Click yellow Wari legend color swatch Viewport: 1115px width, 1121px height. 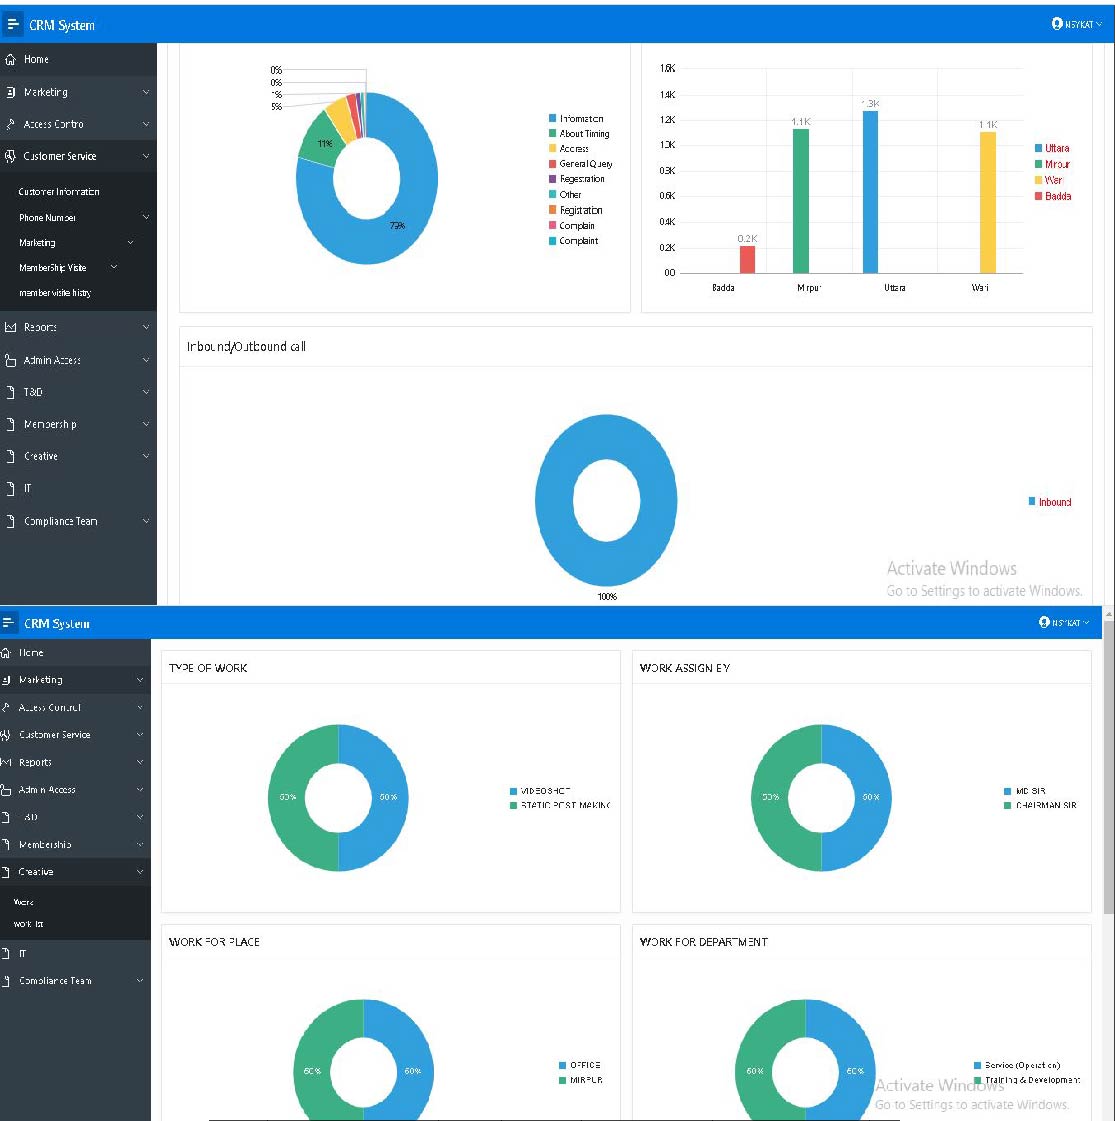1039,180
